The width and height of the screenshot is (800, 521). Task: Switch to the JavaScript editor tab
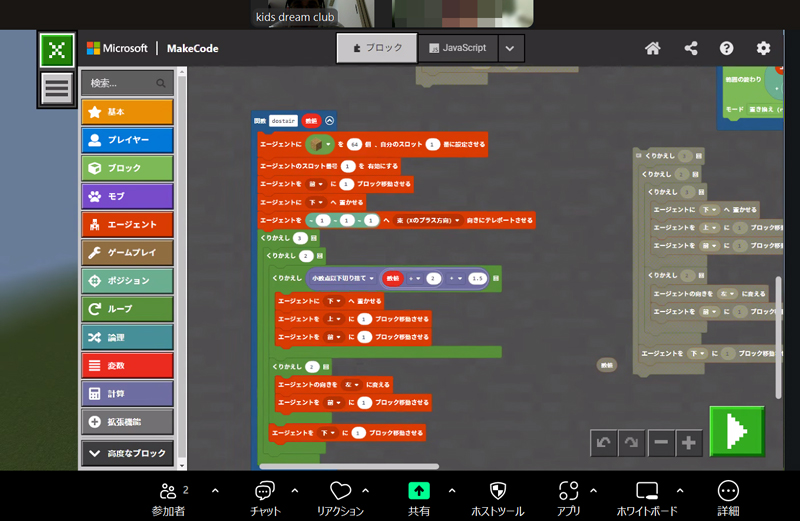click(456, 48)
